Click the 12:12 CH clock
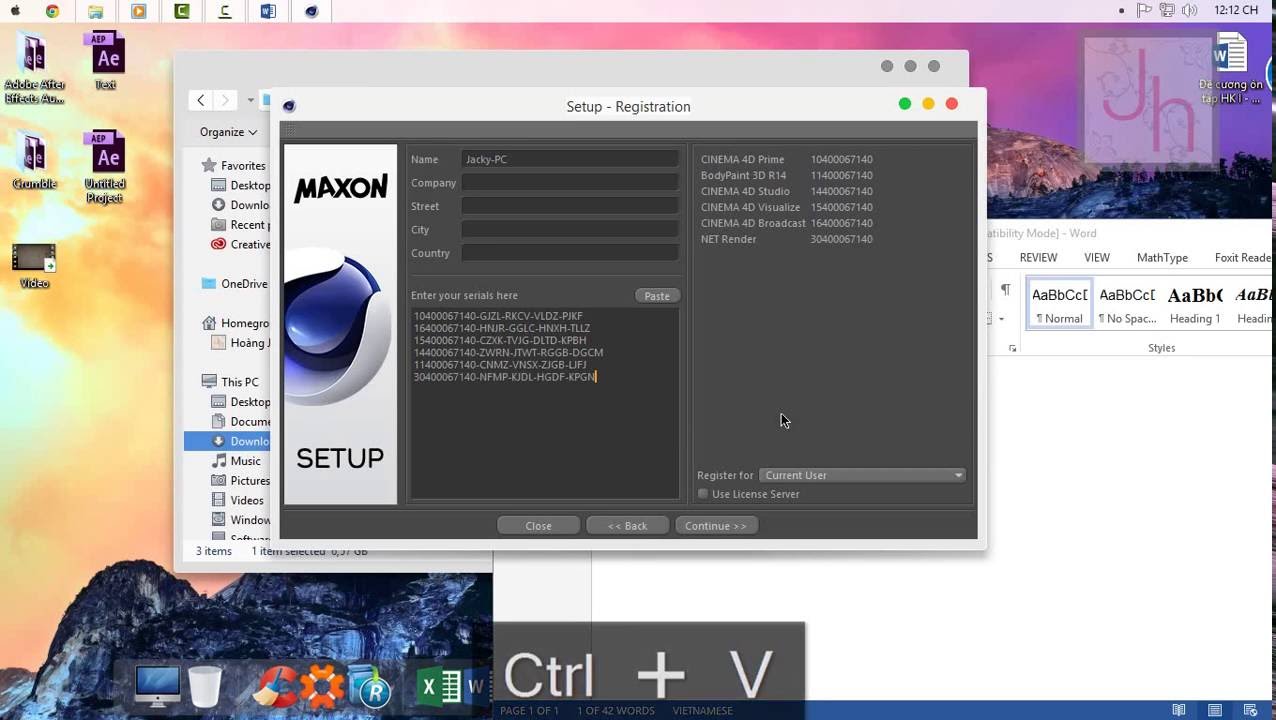This screenshot has height=720, width=1276. tap(1236, 10)
